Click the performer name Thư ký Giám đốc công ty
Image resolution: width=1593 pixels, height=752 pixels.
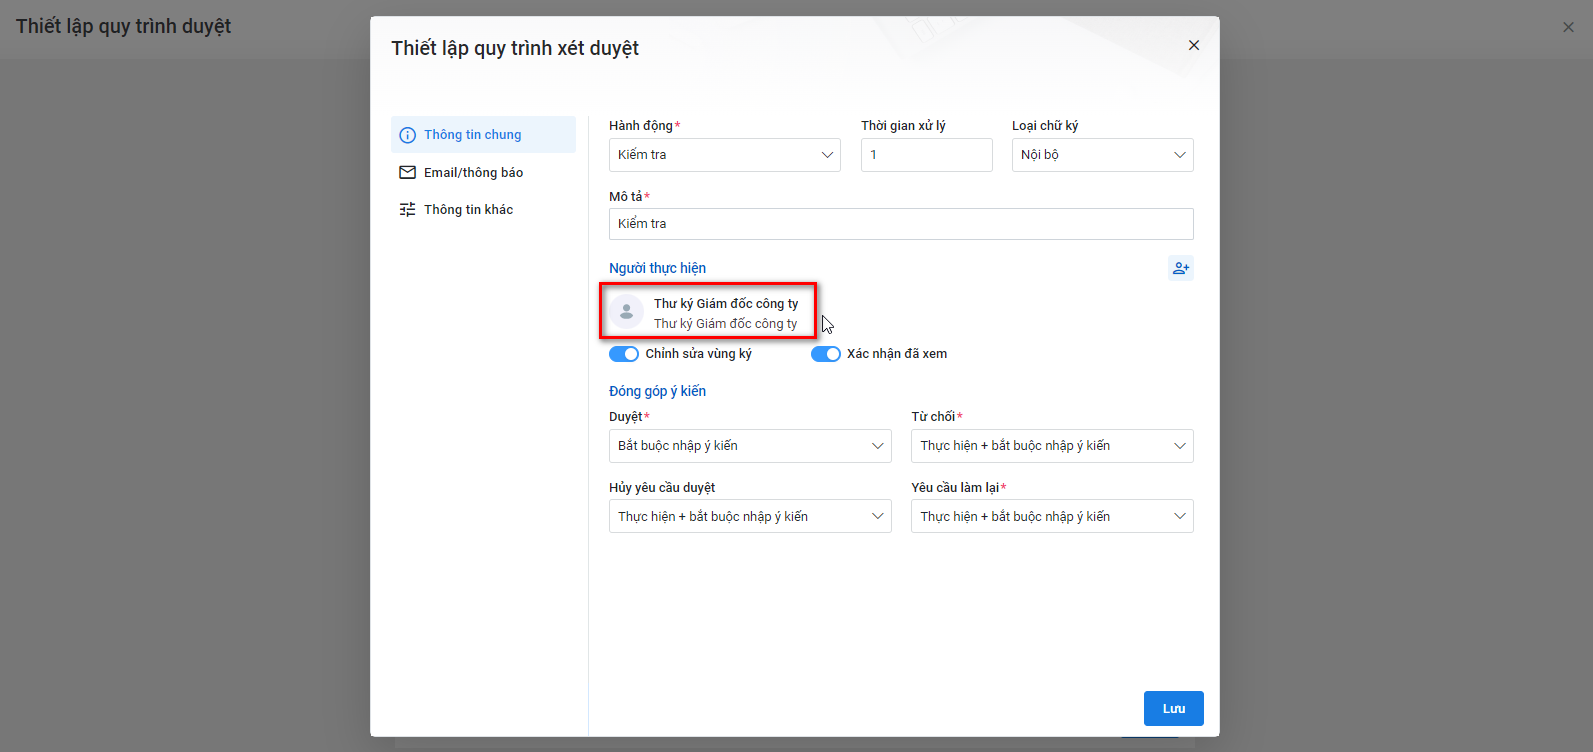coord(726,303)
